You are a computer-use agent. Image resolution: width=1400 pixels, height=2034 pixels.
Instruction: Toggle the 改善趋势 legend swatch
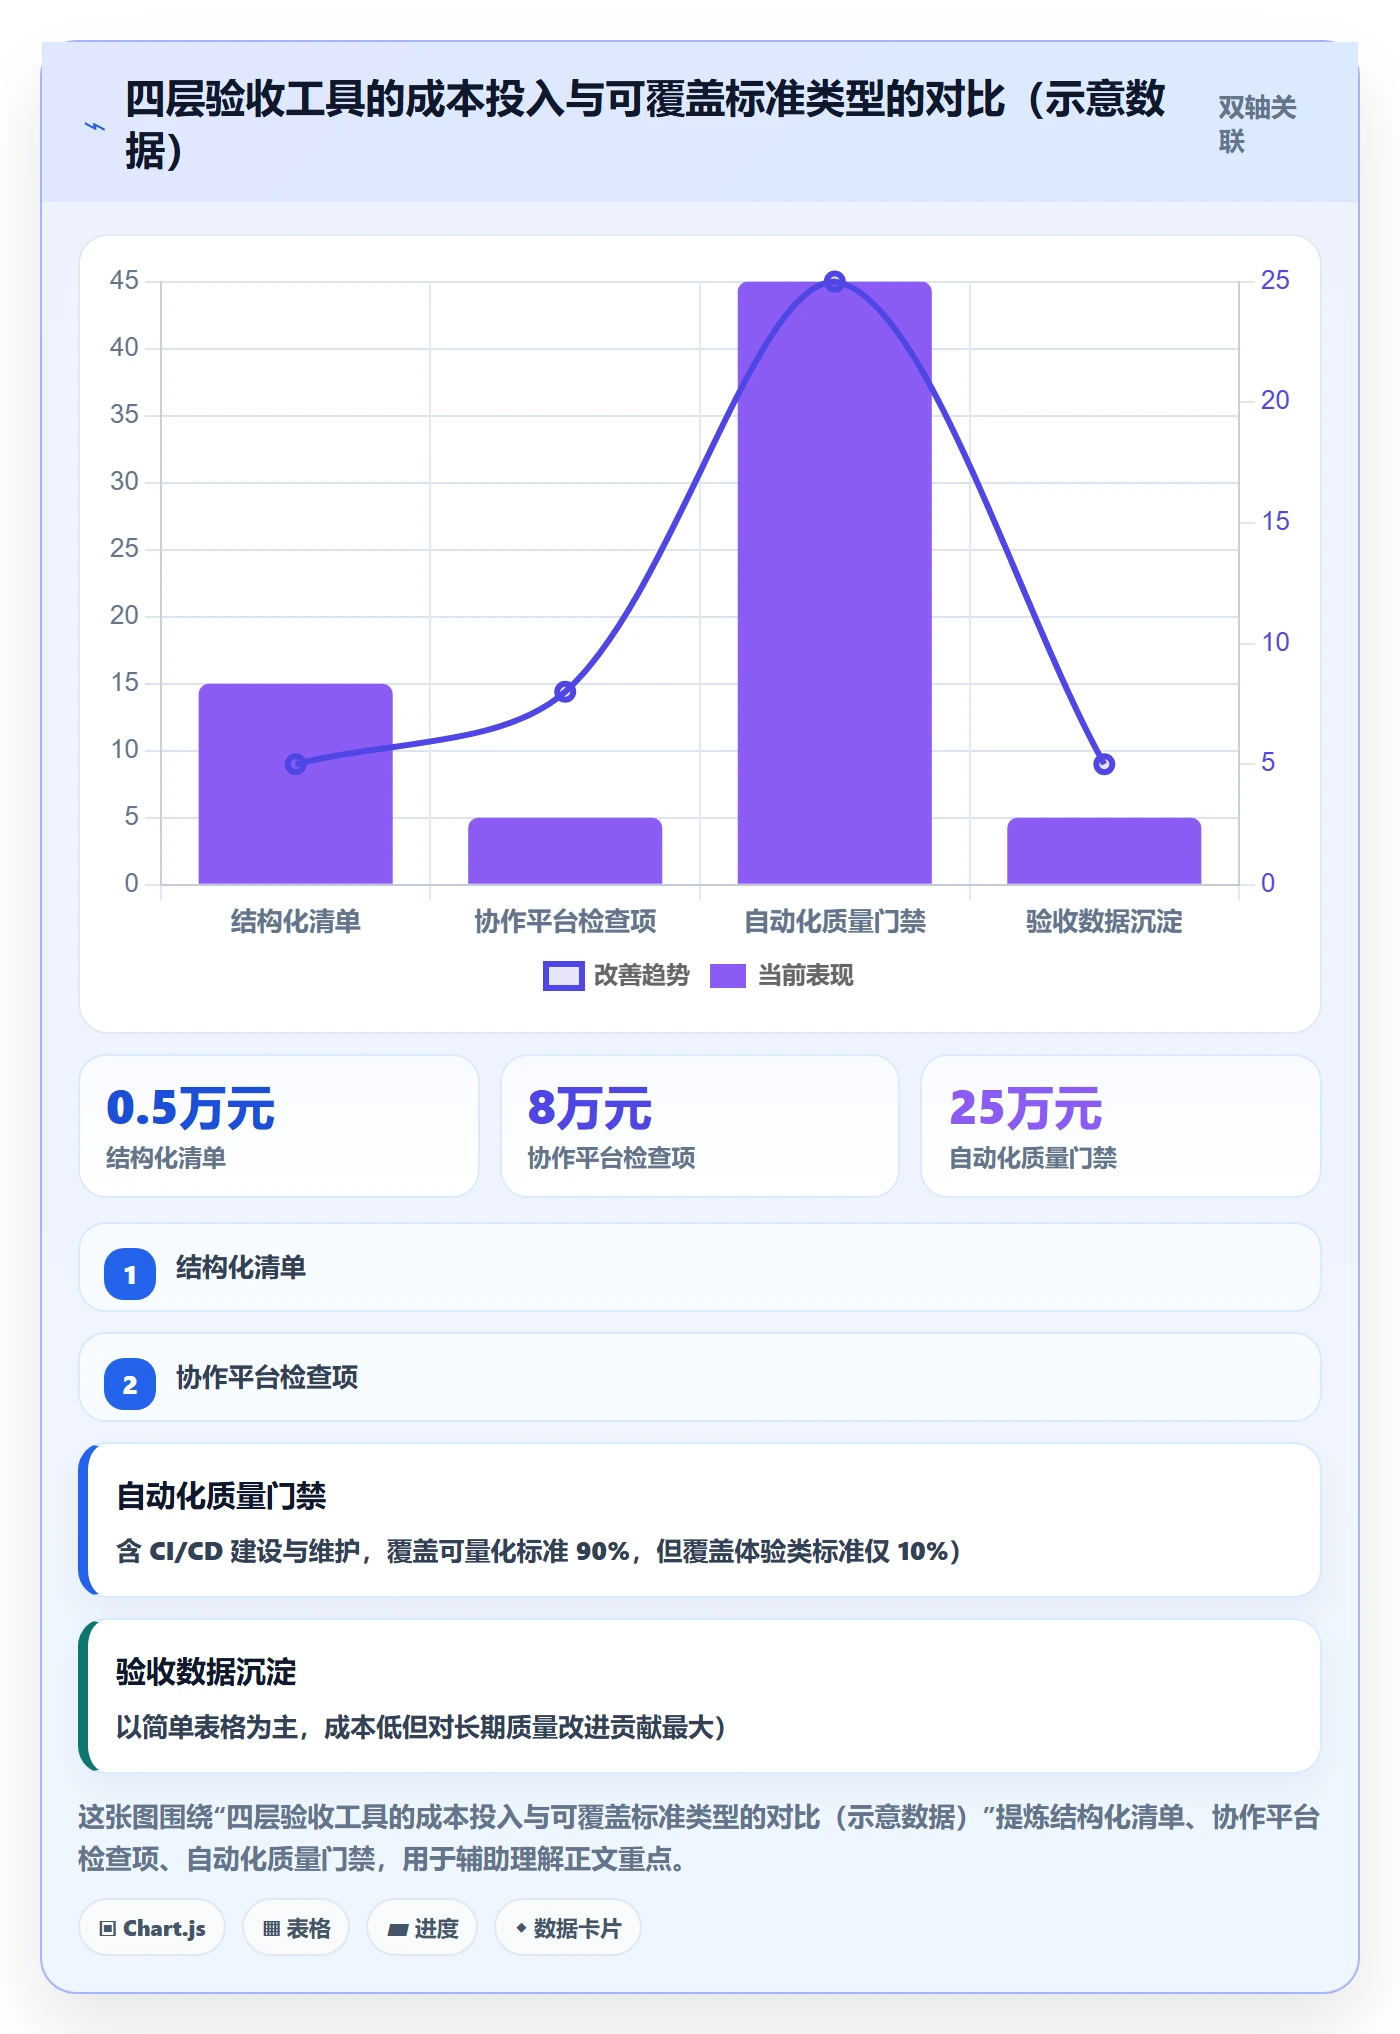563,976
